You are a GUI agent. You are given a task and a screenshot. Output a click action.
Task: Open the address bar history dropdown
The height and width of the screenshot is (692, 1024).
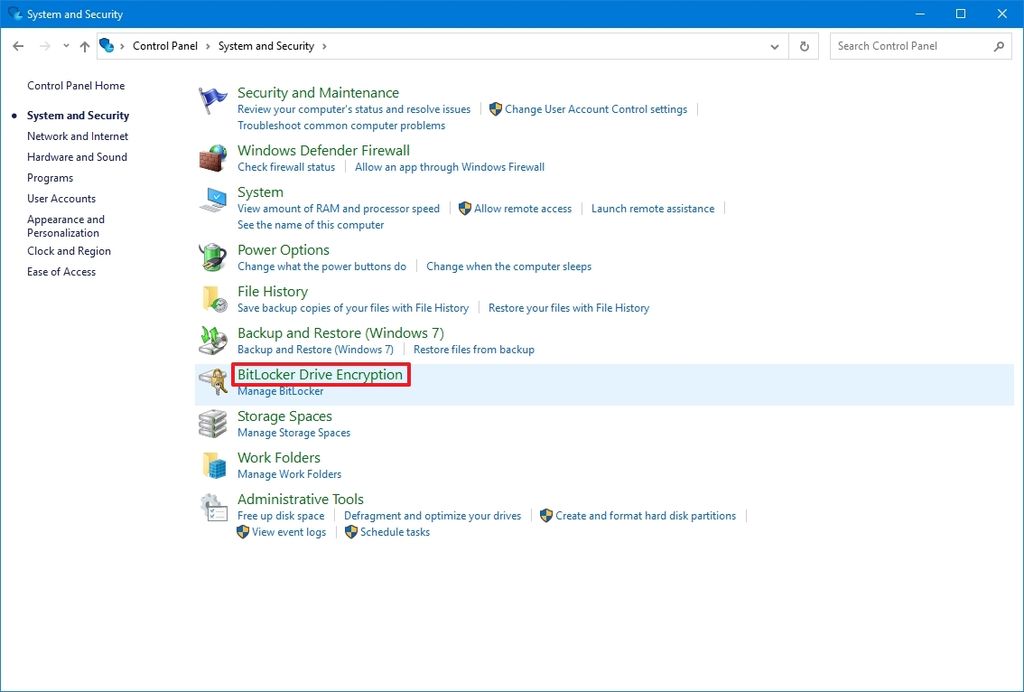[774, 46]
